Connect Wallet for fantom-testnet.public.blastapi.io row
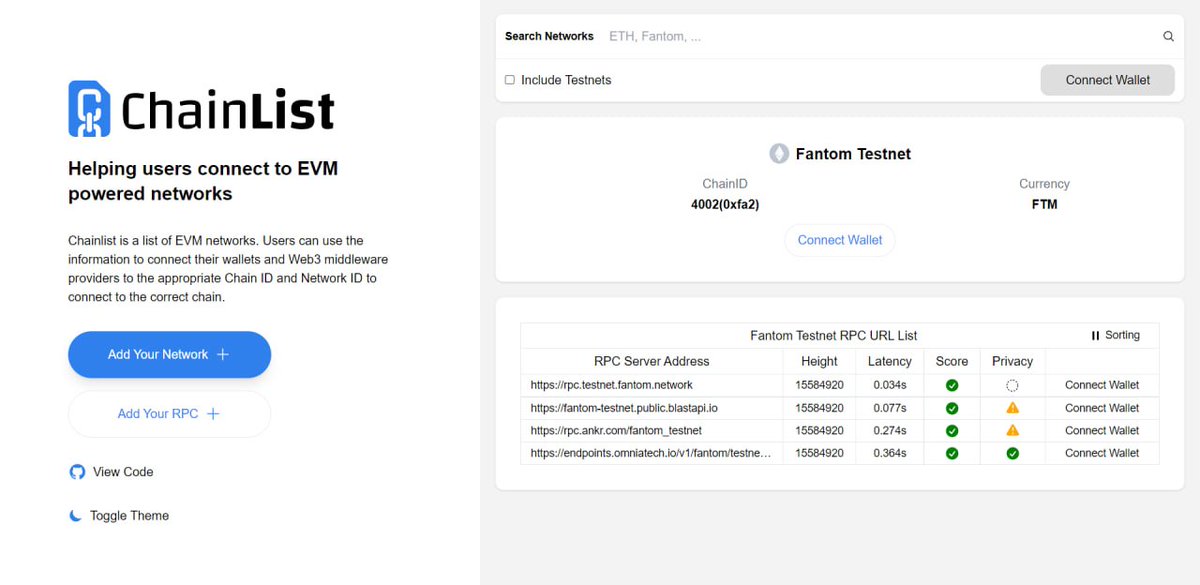The width and height of the screenshot is (1200, 585). (1102, 408)
